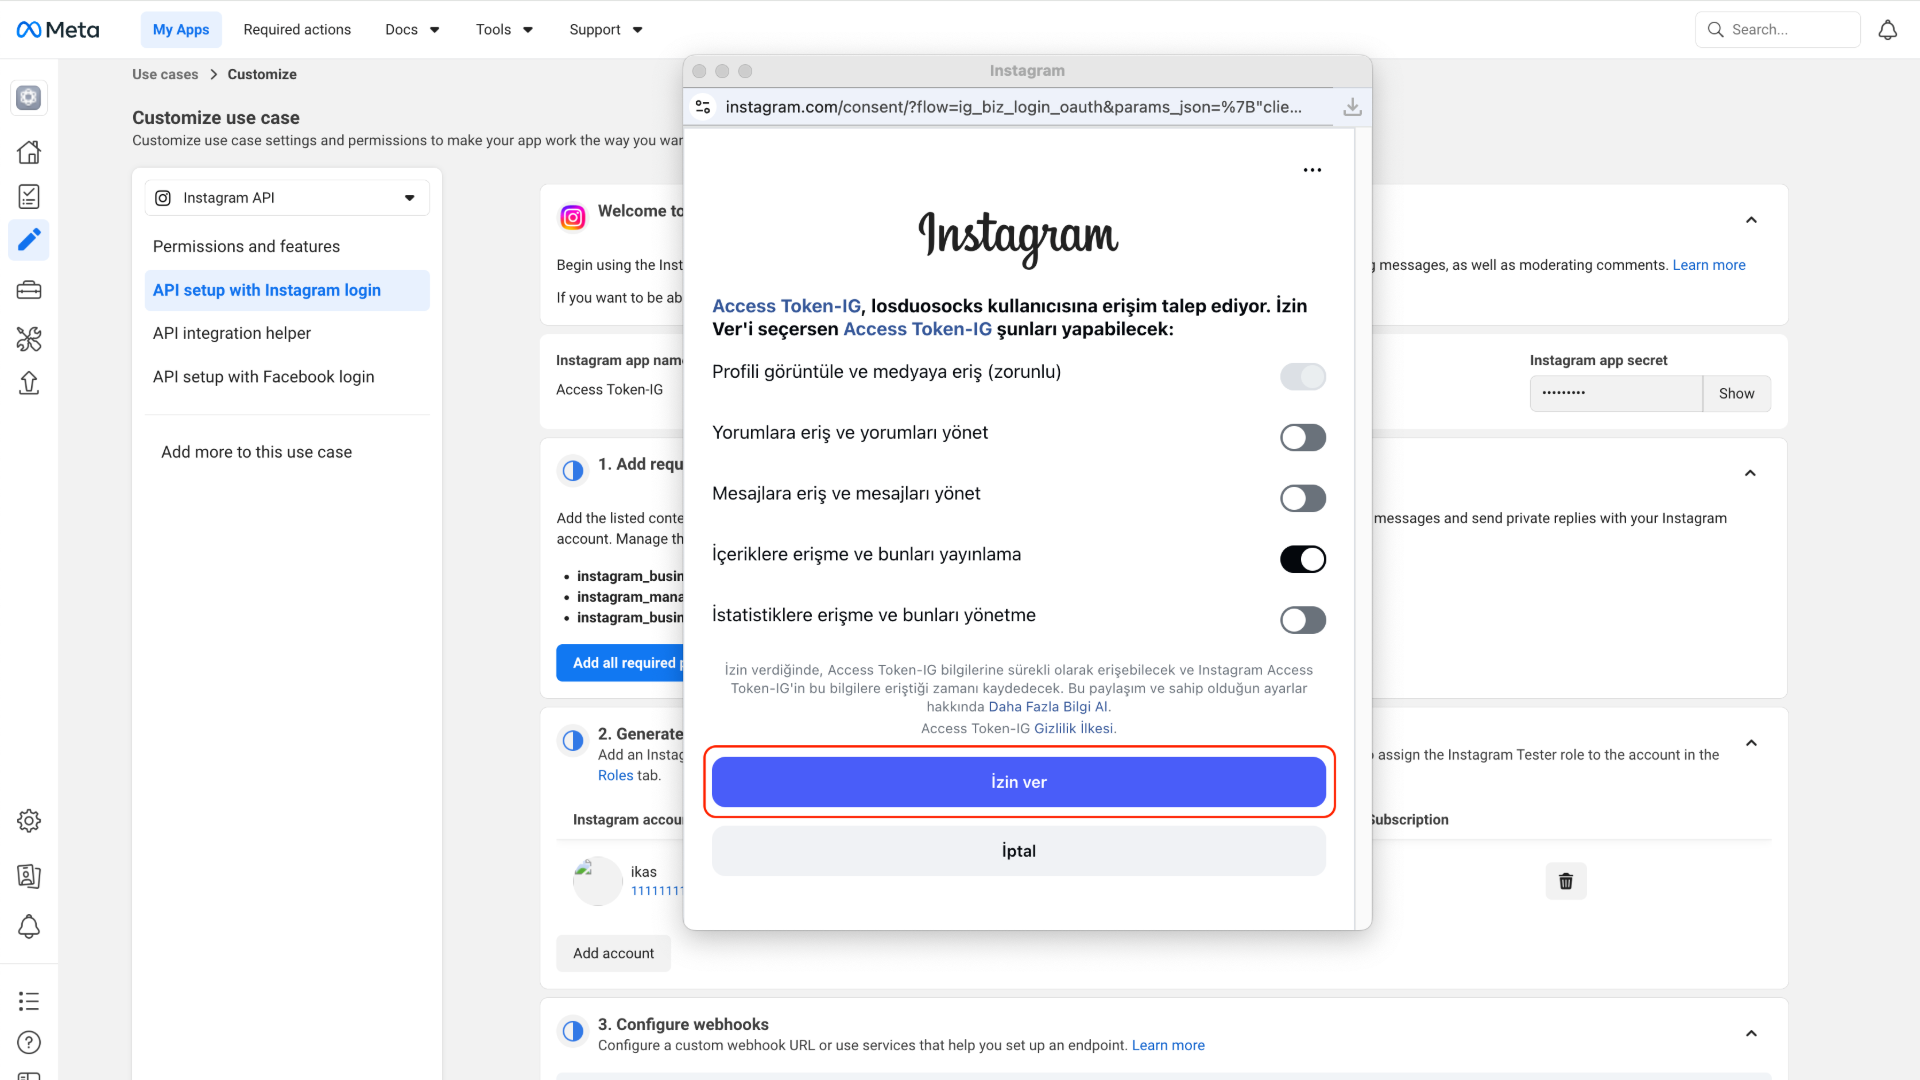The height and width of the screenshot is (1080, 1920).
Task: Expand the Support dropdown menu
Action: pos(606,30)
